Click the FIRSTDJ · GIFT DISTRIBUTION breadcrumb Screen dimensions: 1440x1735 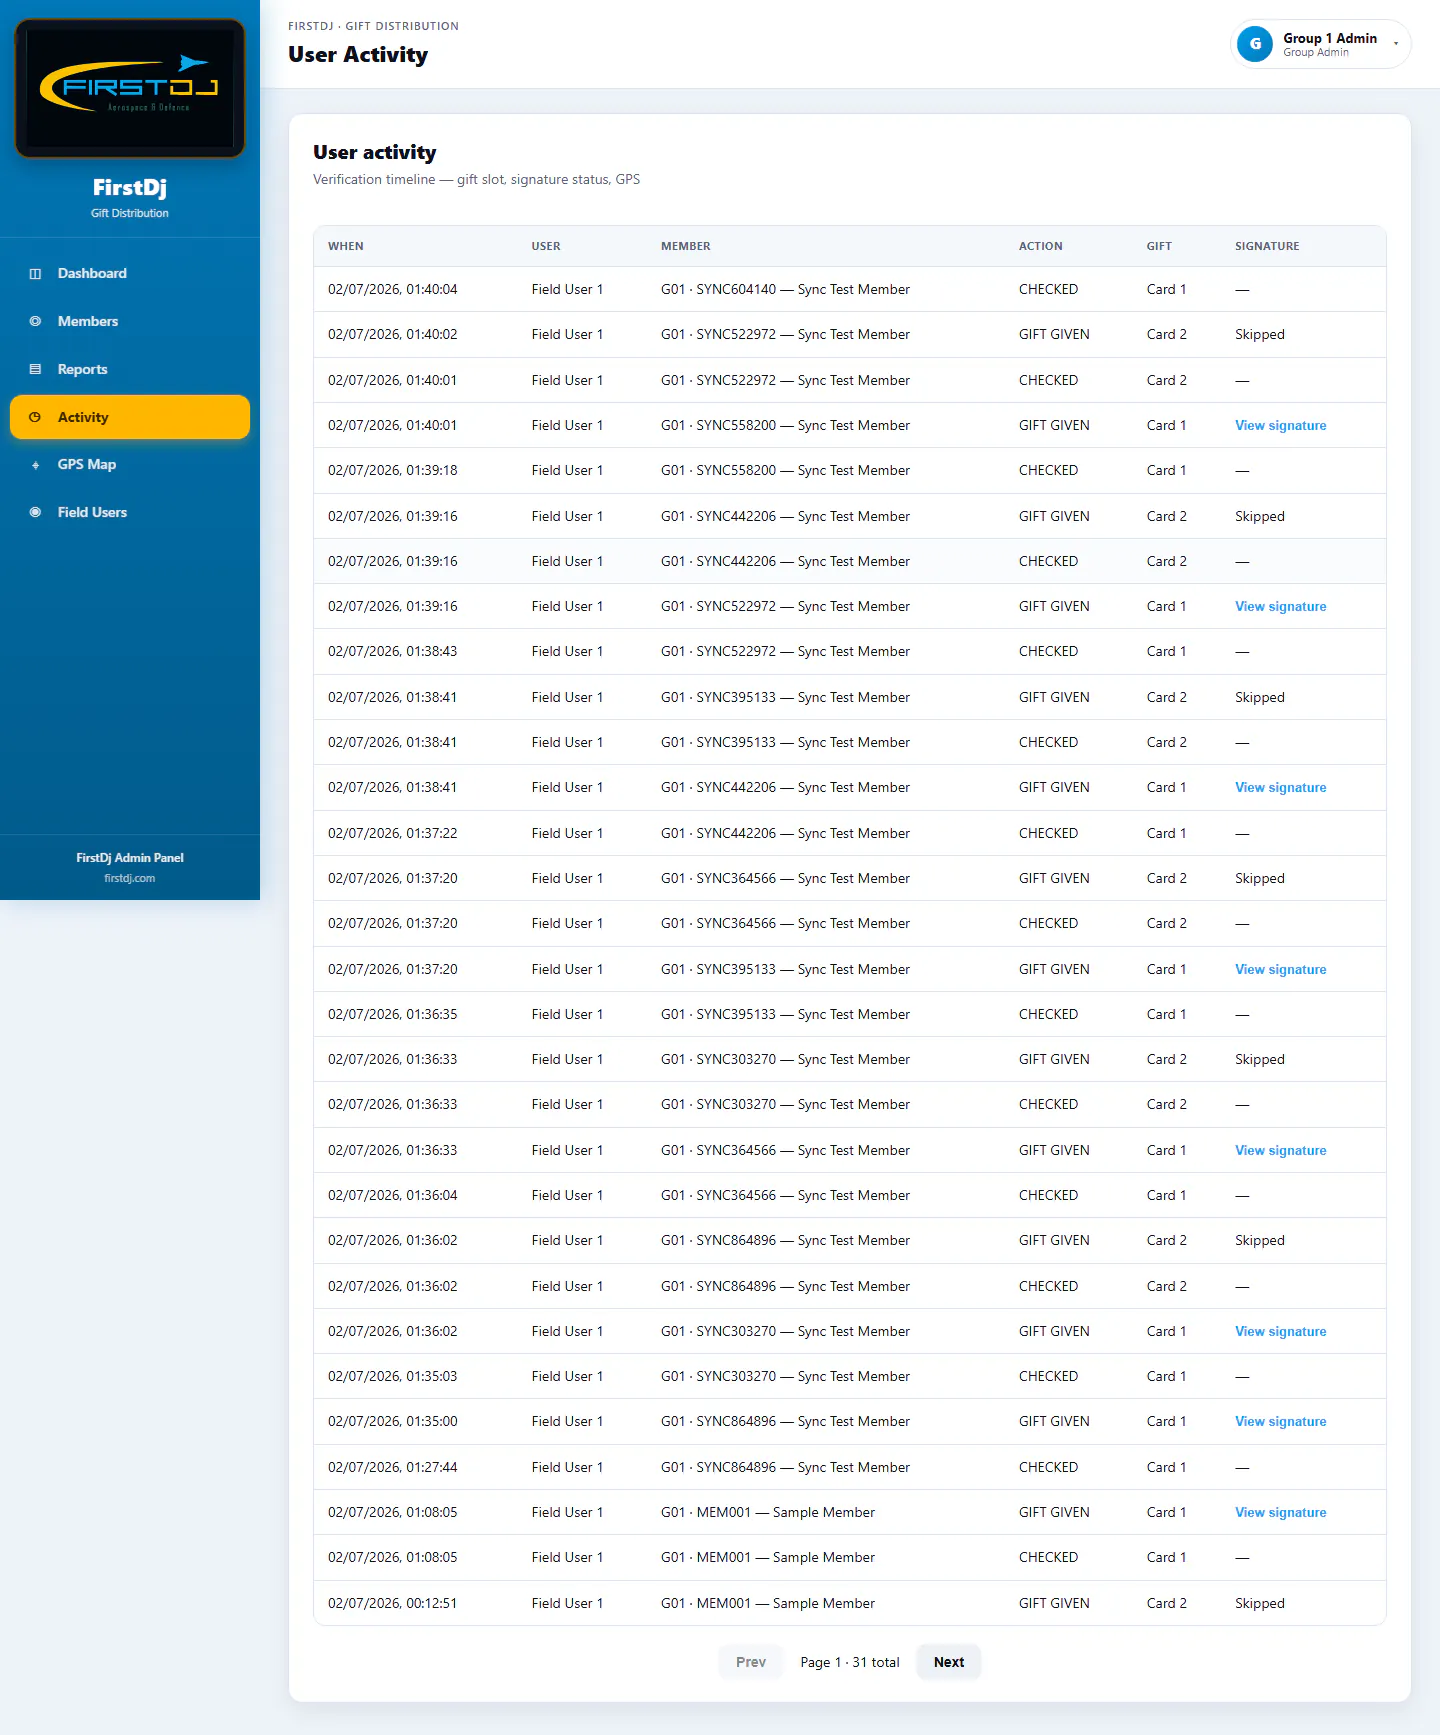(x=373, y=26)
